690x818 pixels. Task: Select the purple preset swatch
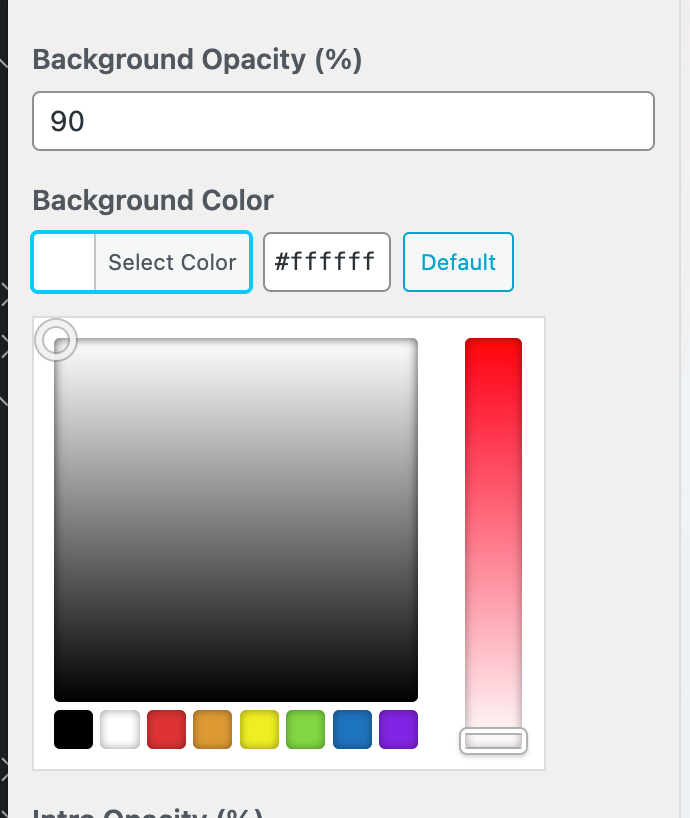click(398, 729)
